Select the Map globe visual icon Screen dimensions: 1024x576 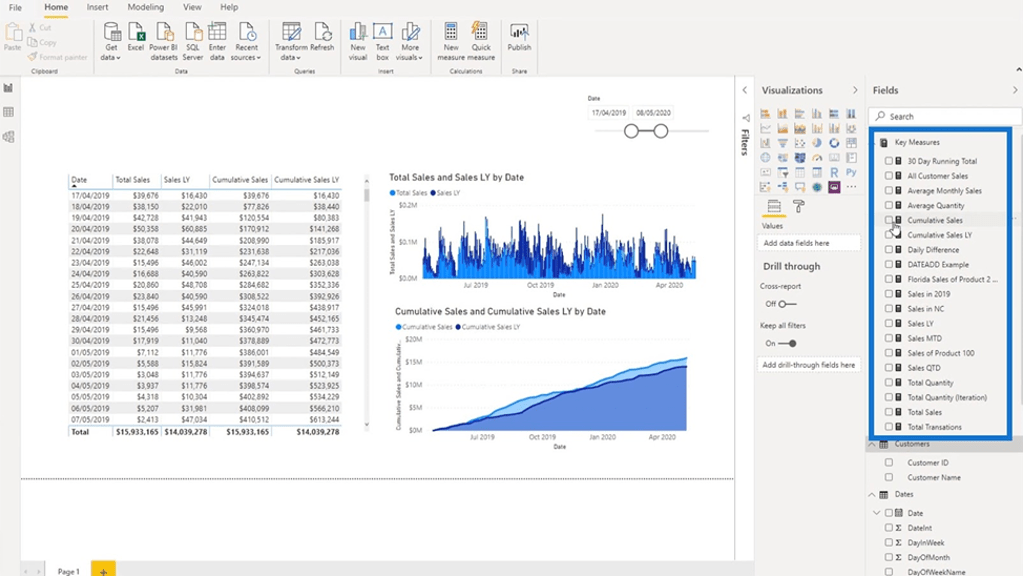coord(765,157)
